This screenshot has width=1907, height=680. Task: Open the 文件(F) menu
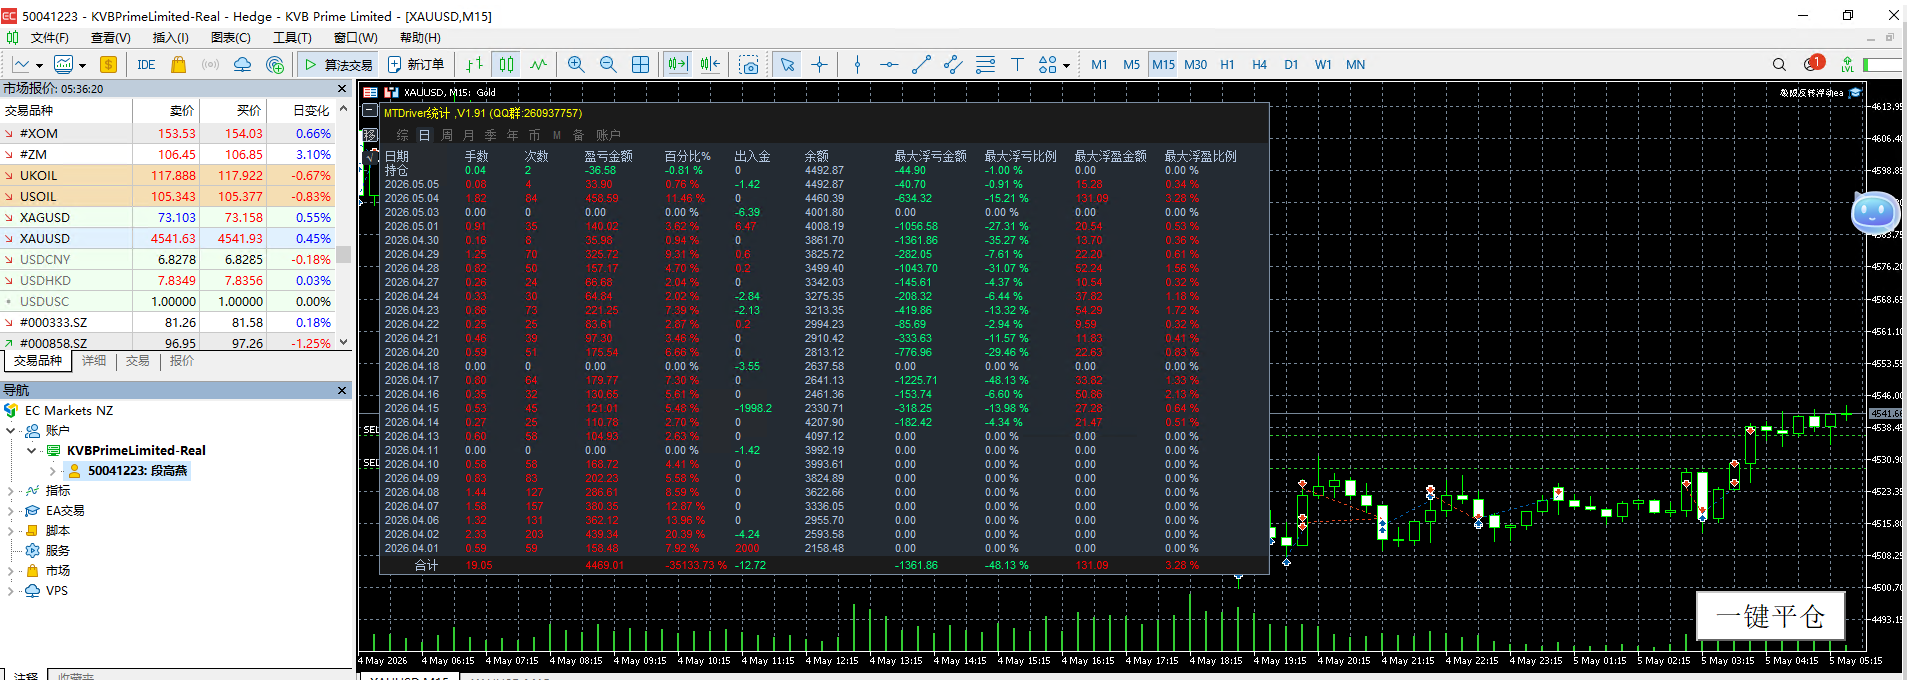click(49, 38)
